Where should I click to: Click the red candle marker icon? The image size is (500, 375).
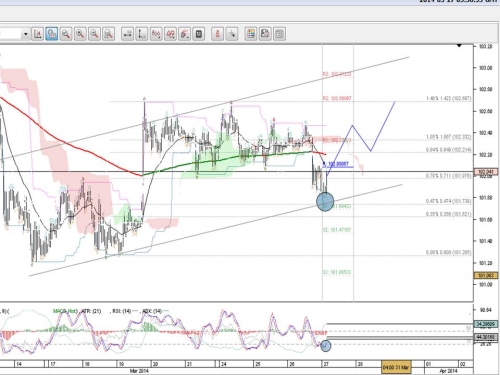(x=218, y=34)
